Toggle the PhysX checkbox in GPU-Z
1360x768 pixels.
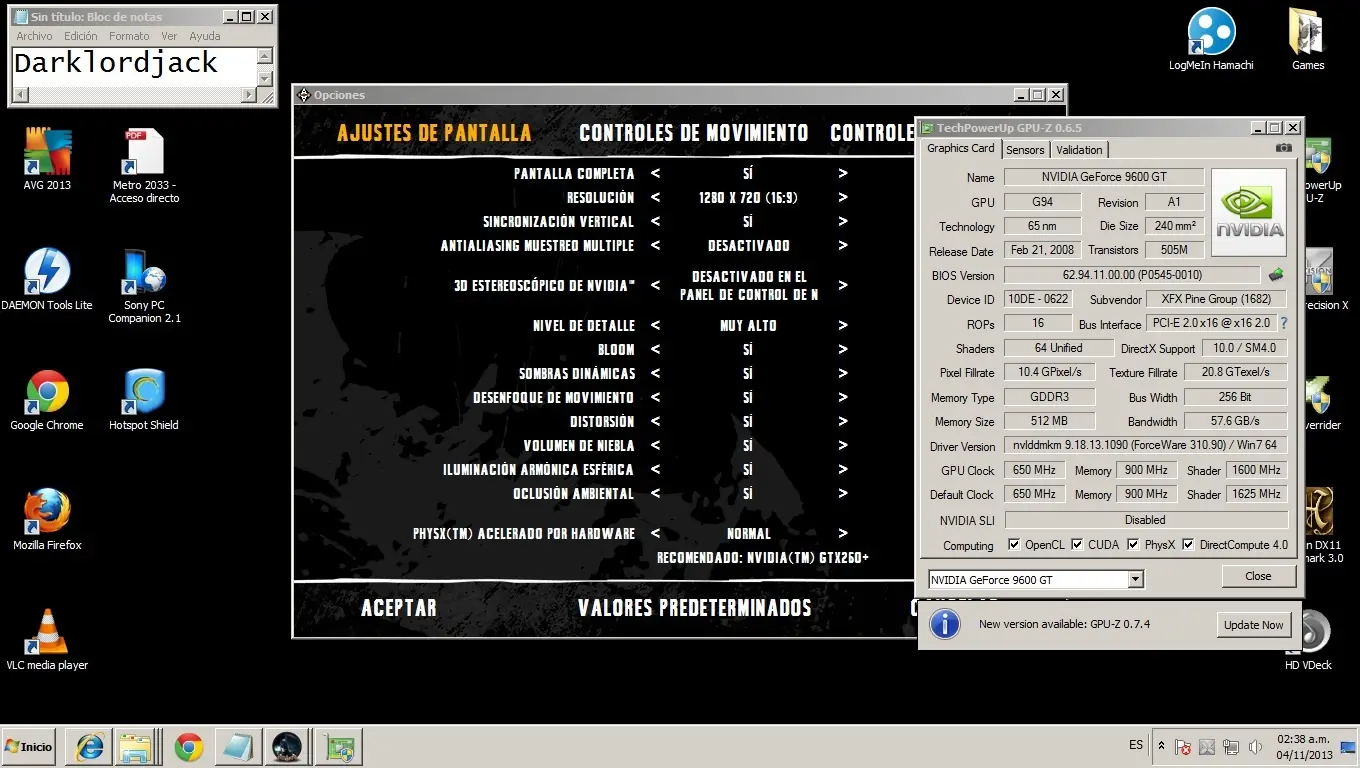1133,544
